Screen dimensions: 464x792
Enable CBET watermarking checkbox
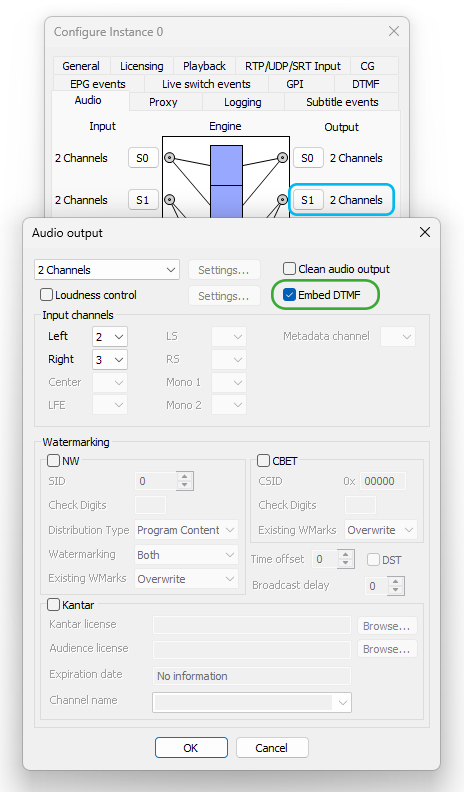[264, 460]
